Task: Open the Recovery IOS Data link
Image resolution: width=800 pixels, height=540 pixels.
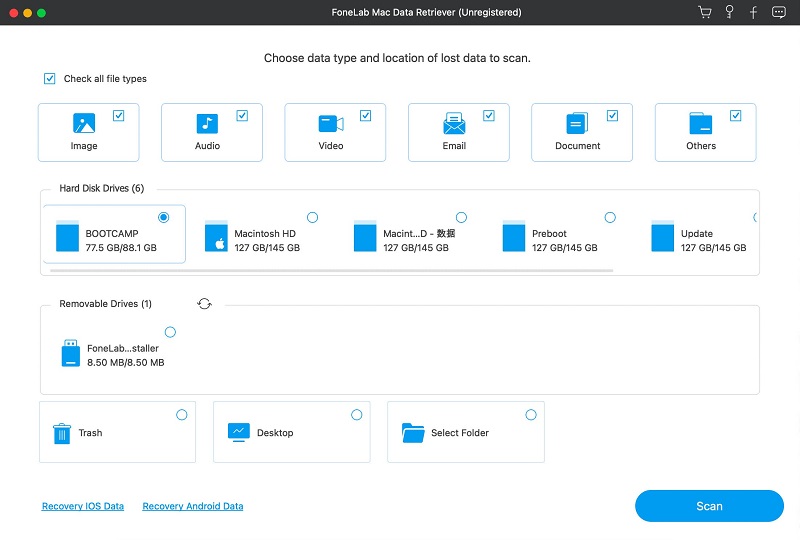Action: tap(83, 506)
